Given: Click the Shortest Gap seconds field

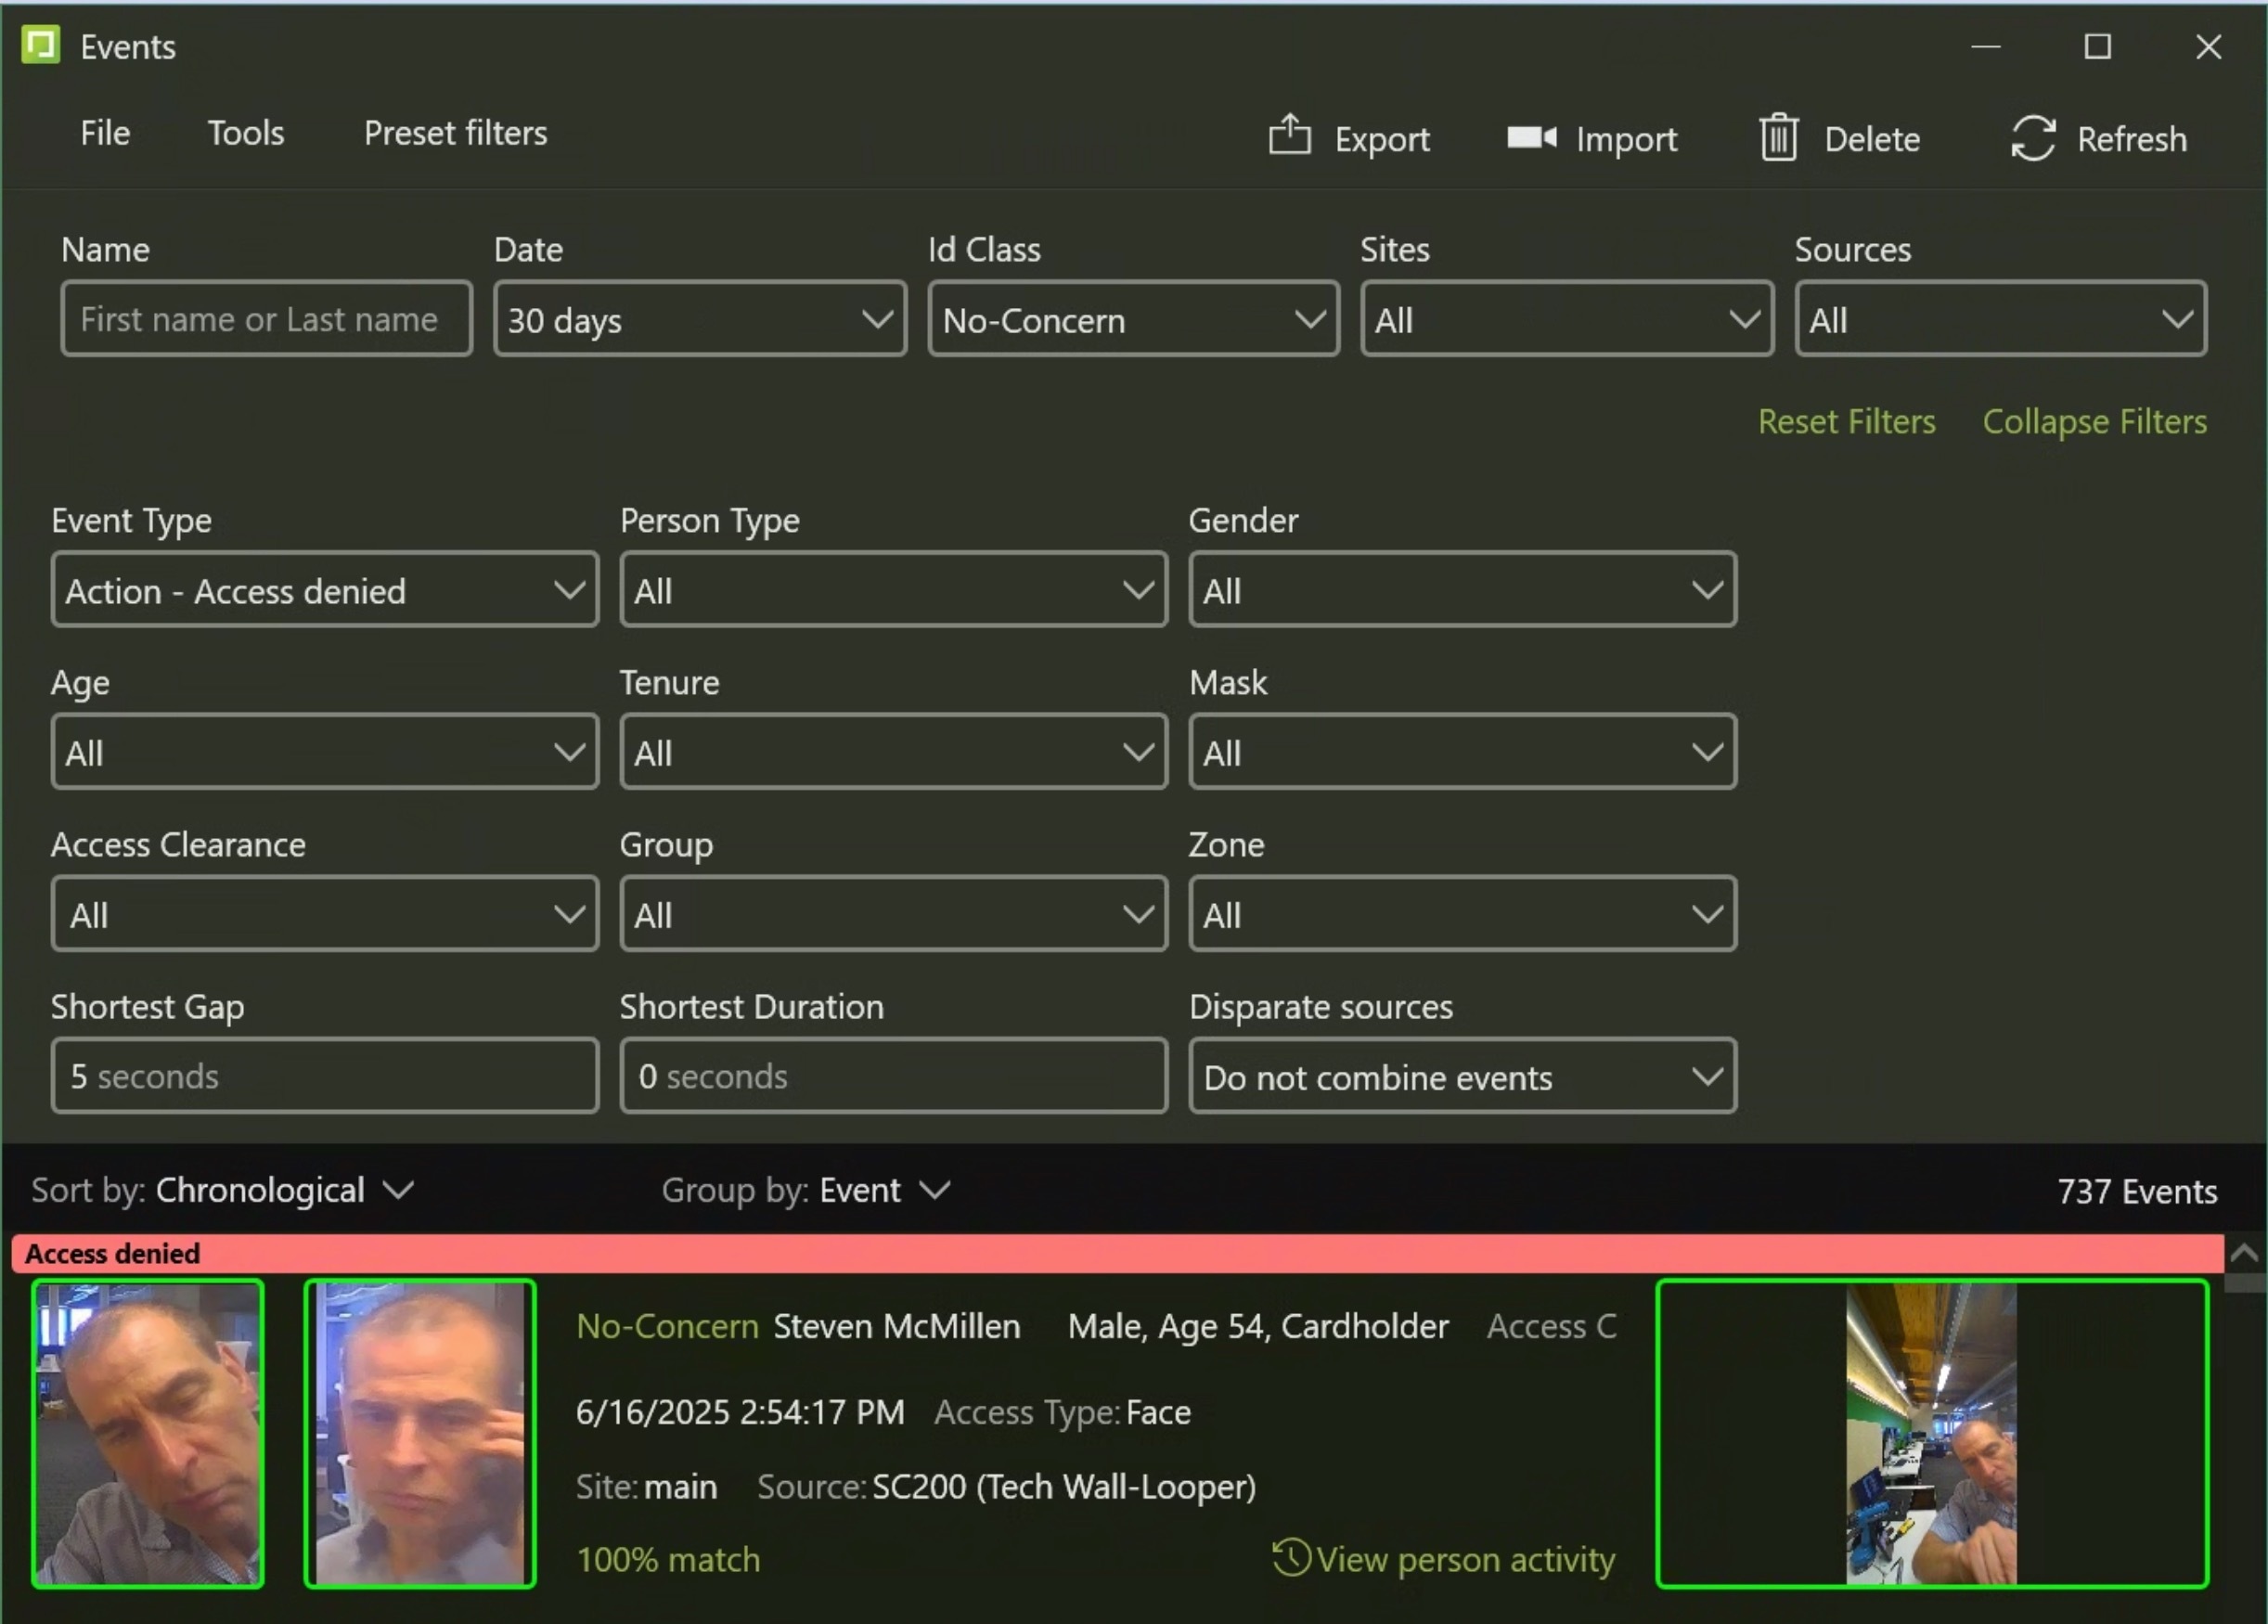Looking at the screenshot, I should [325, 1077].
